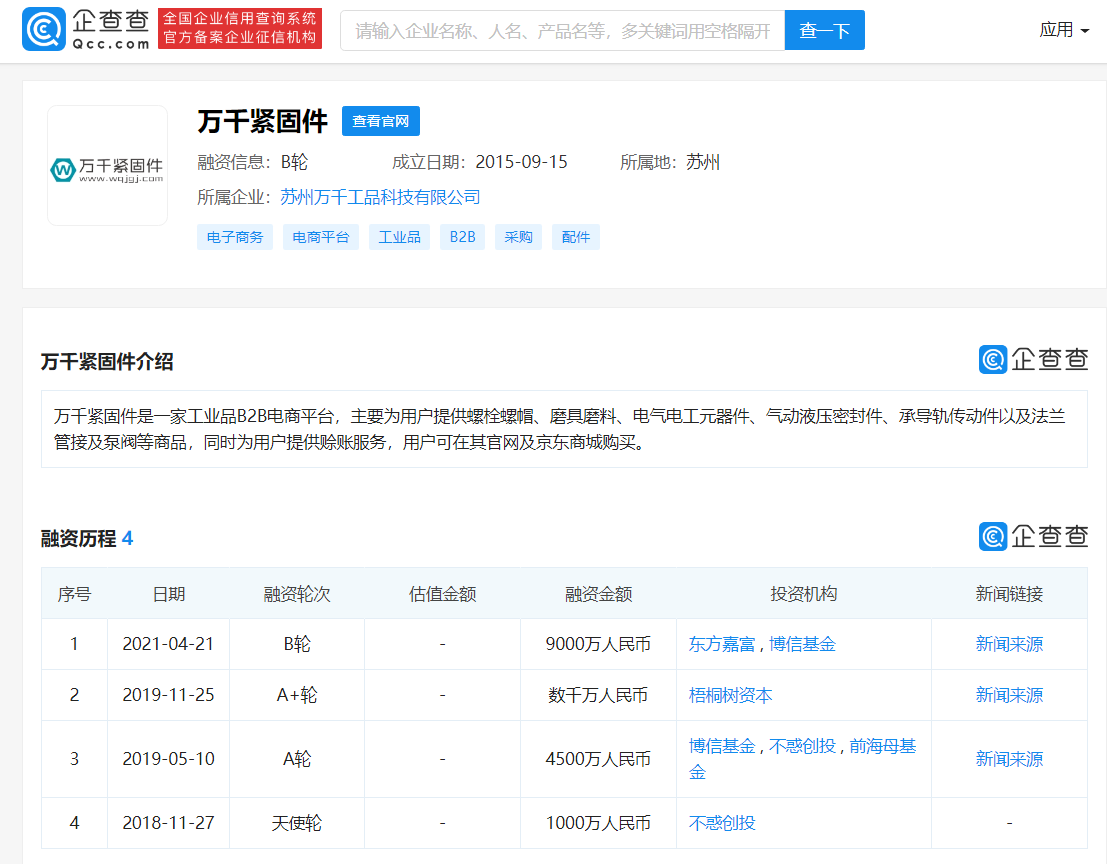This screenshot has height=864, width=1107.
Task: Focus the enterprise name search field
Action: tap(563, 30)
